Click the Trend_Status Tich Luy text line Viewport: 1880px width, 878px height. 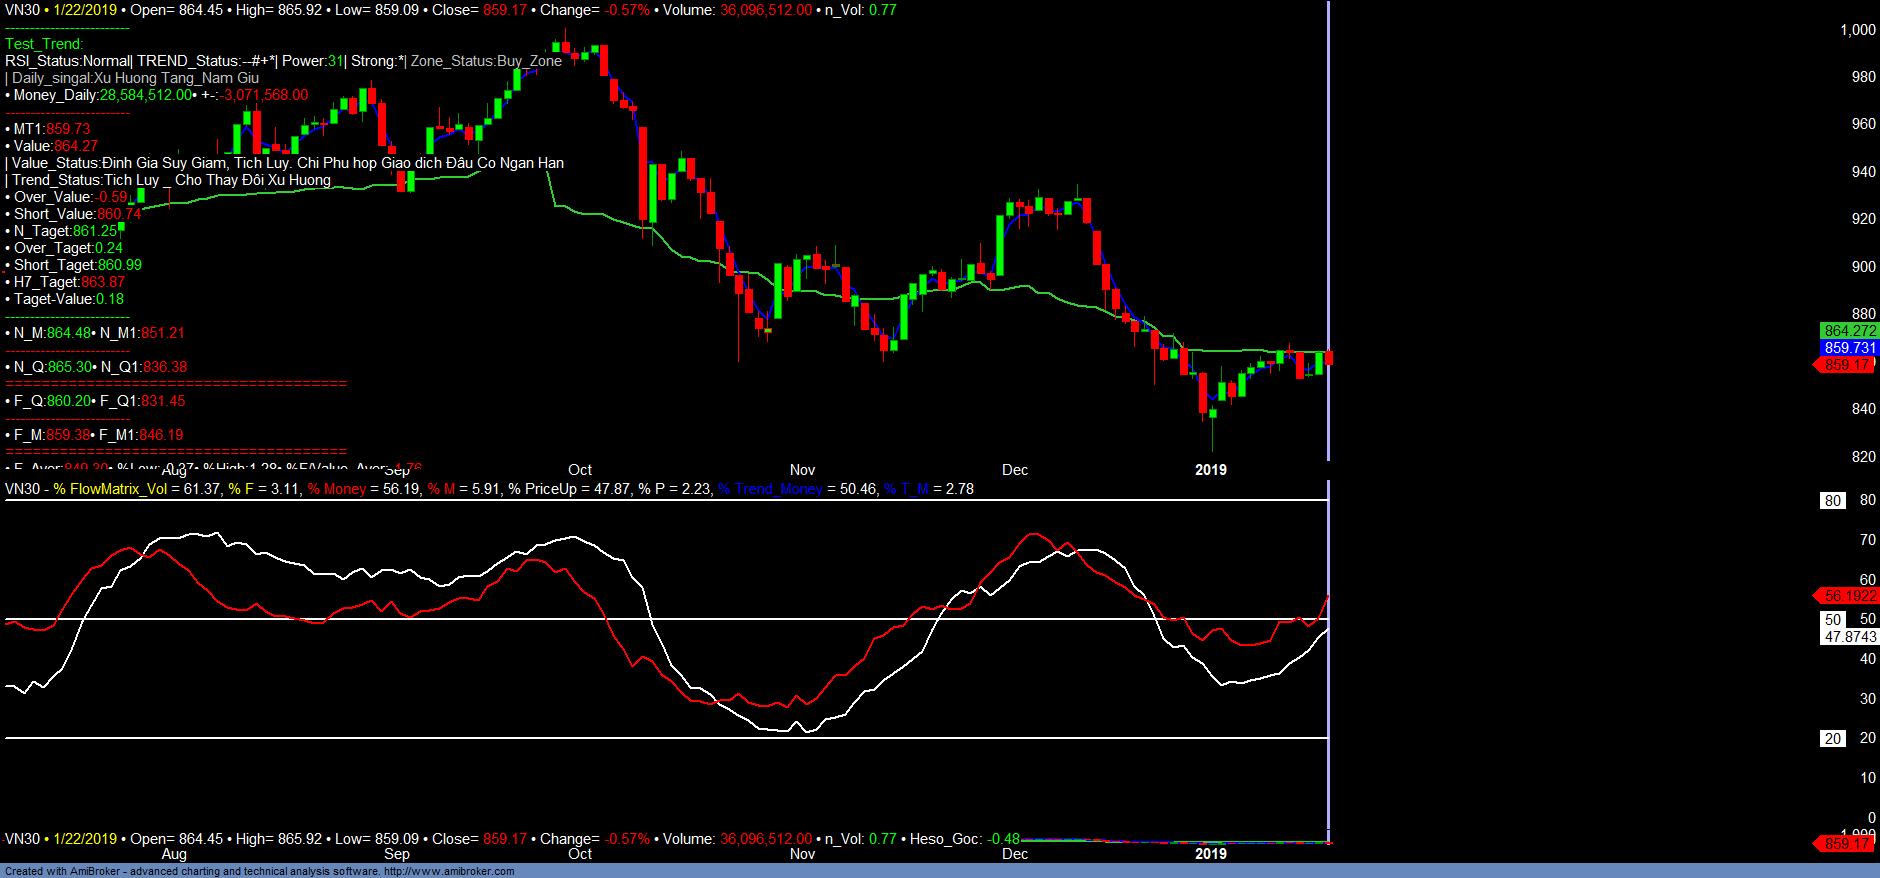170,180
